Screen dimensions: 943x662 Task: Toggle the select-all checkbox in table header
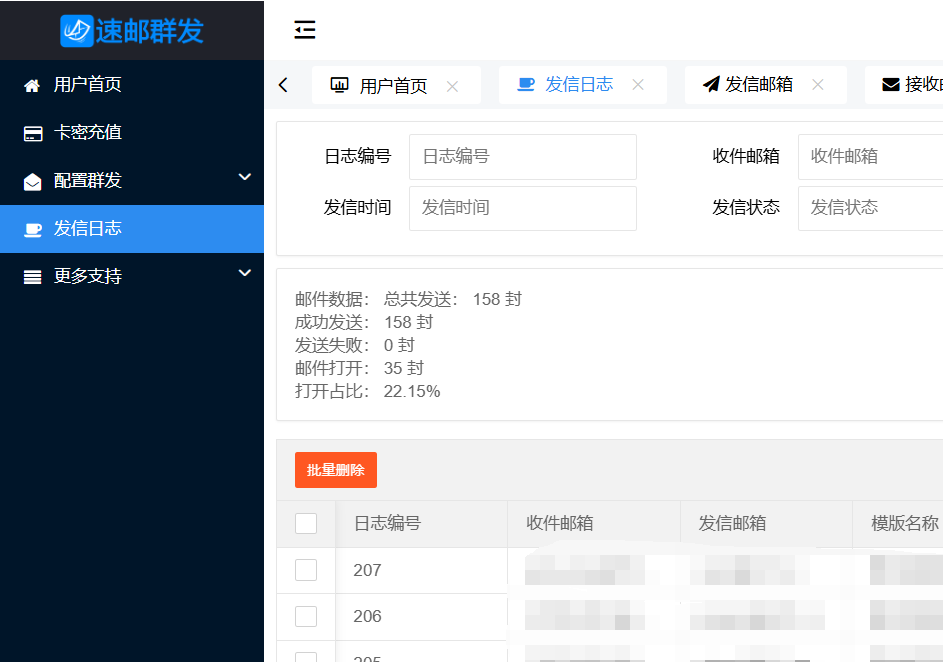pos(305,522)
